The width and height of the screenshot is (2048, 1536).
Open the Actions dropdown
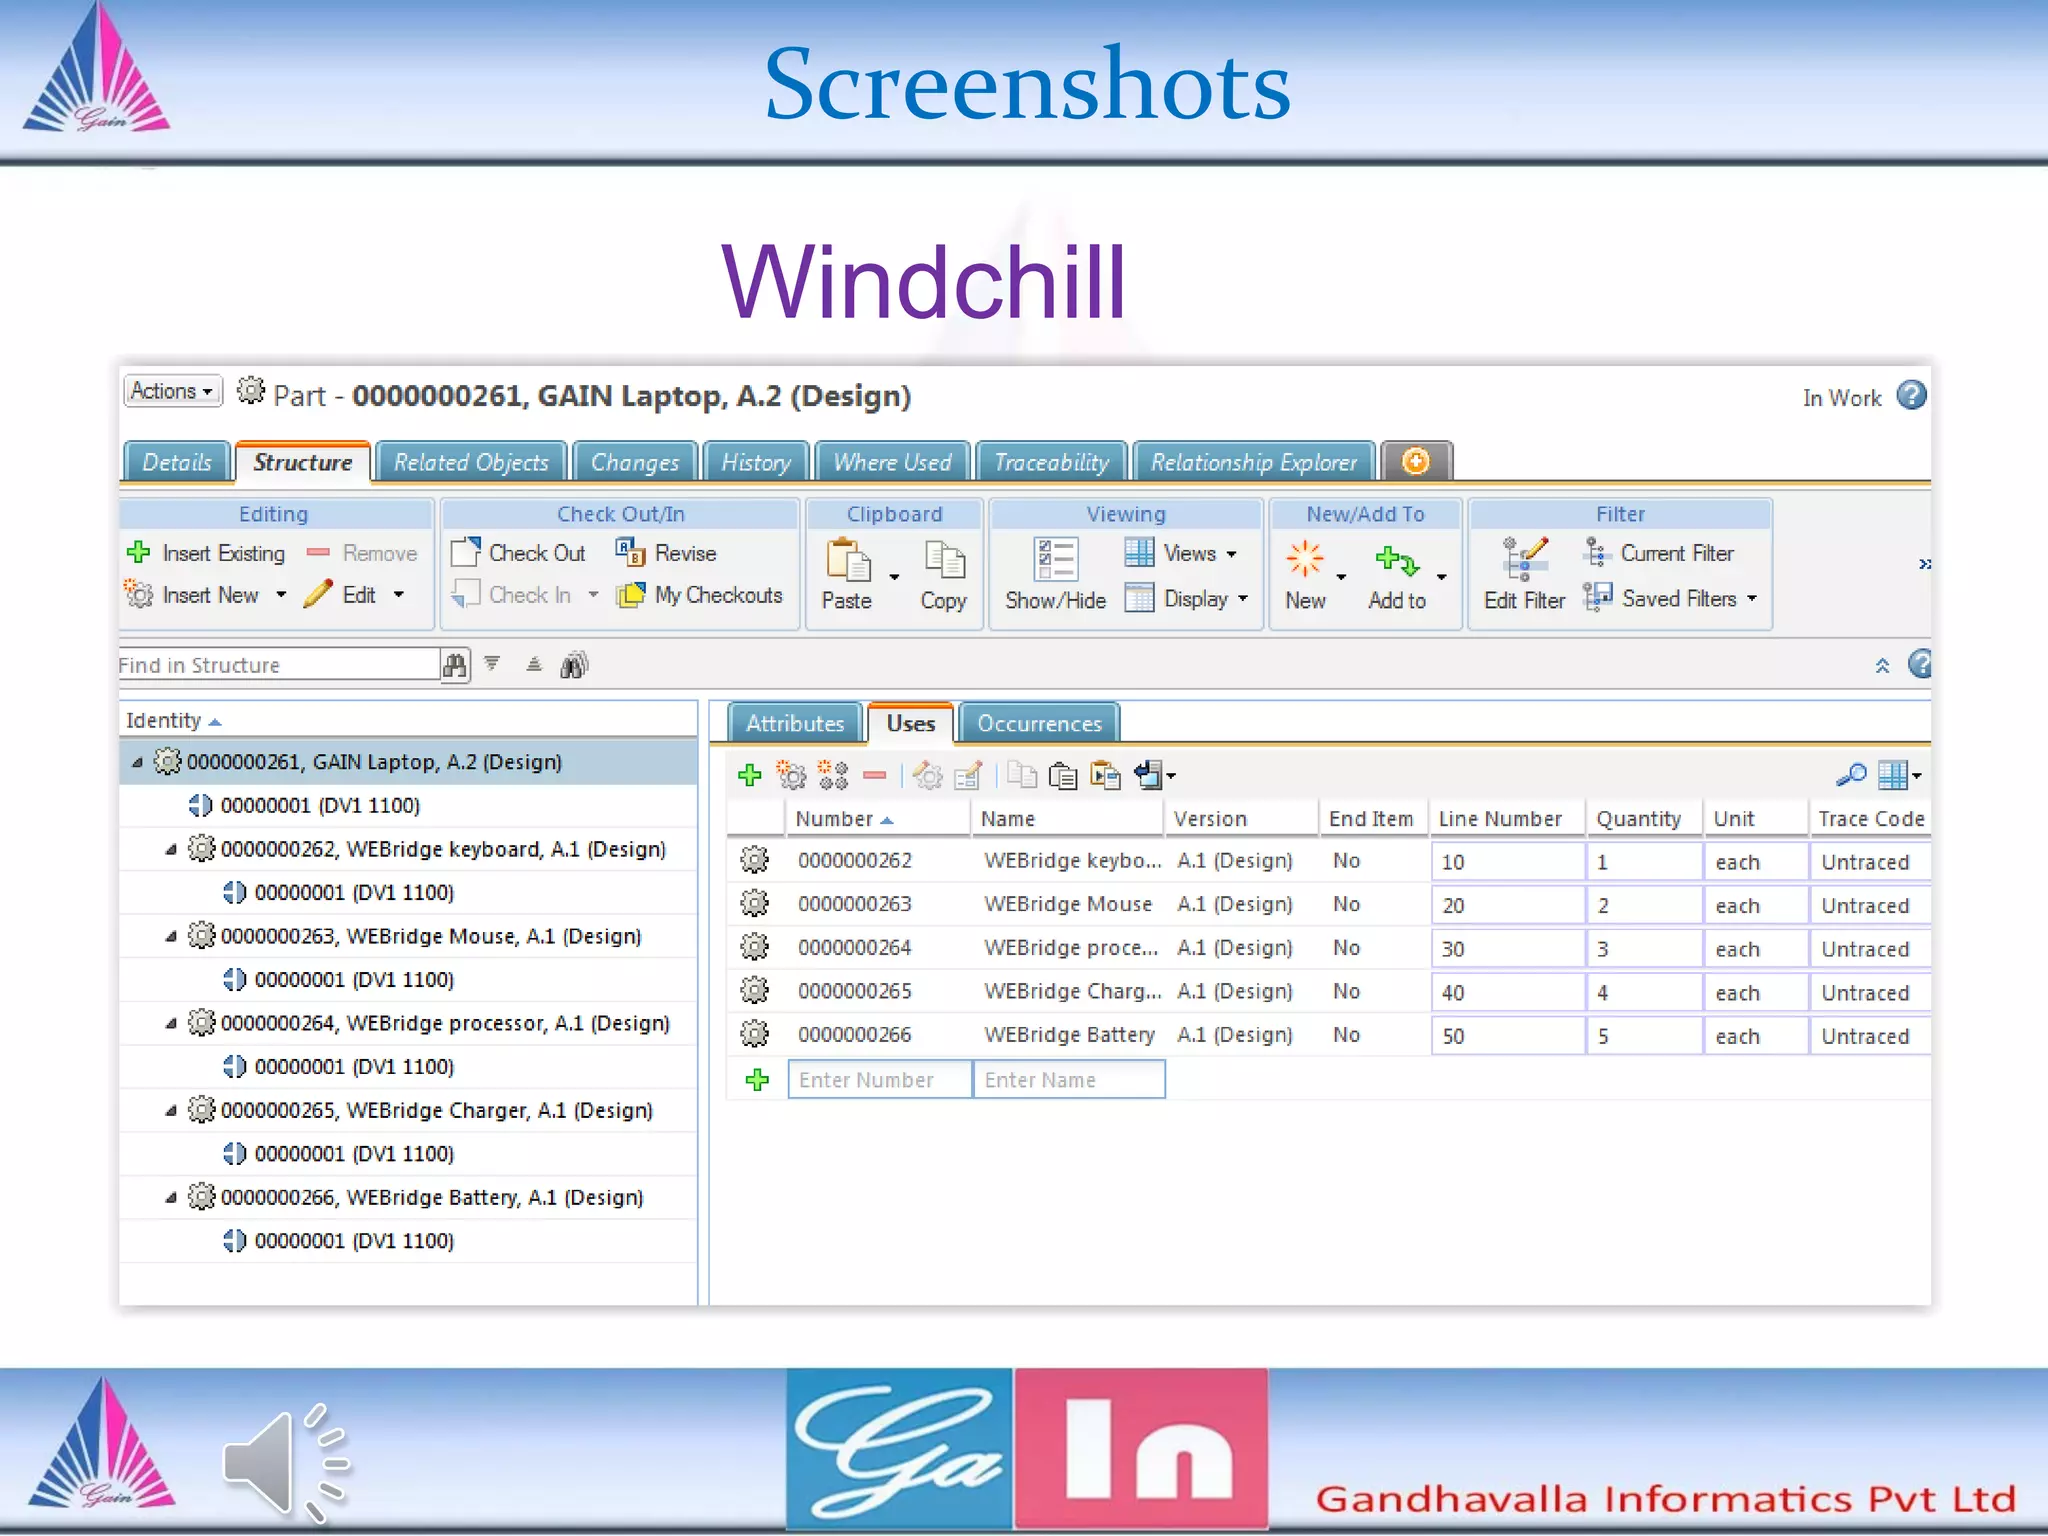pyautogui.click(x=173, y=391)
